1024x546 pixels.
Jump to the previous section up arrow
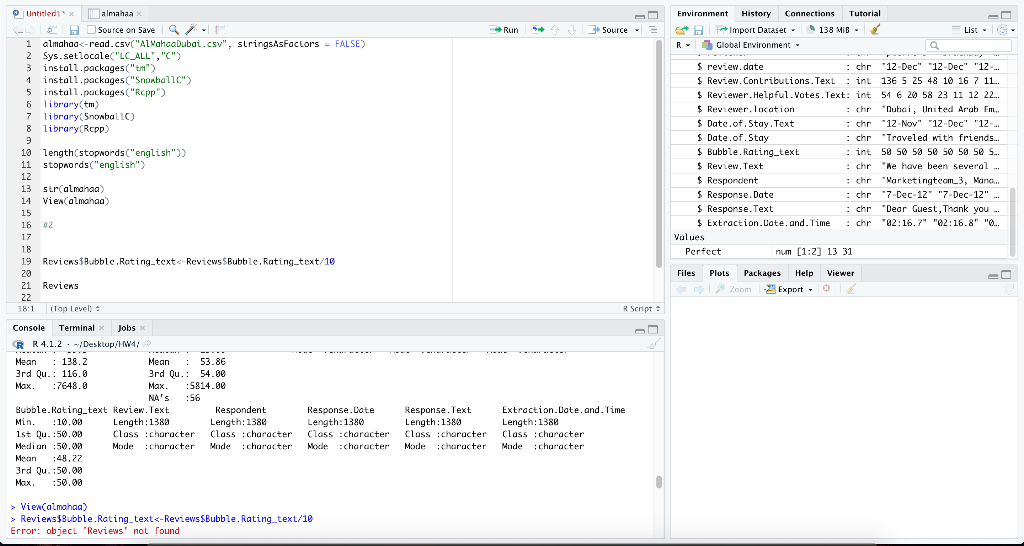pos(556,30)
